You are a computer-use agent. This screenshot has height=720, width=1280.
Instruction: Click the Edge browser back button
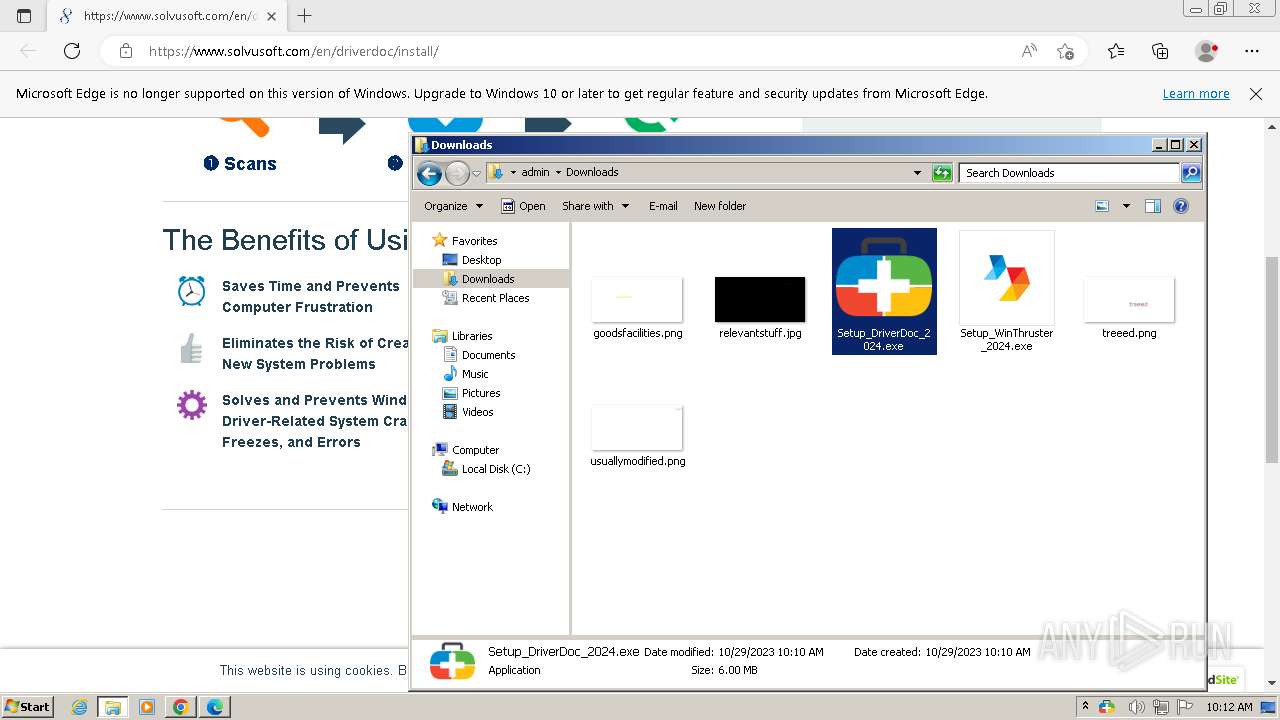pyautogui.click(x=28, y=51)
